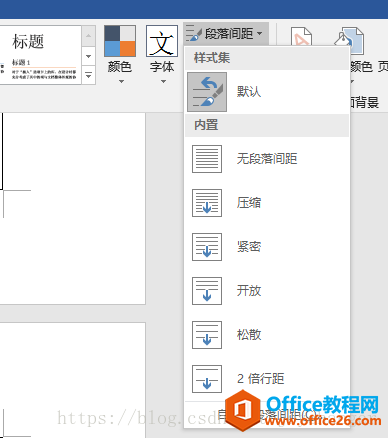The image size is (388, 438).
Task: Click the 松散 spacing icon
Action: [207, 335]
